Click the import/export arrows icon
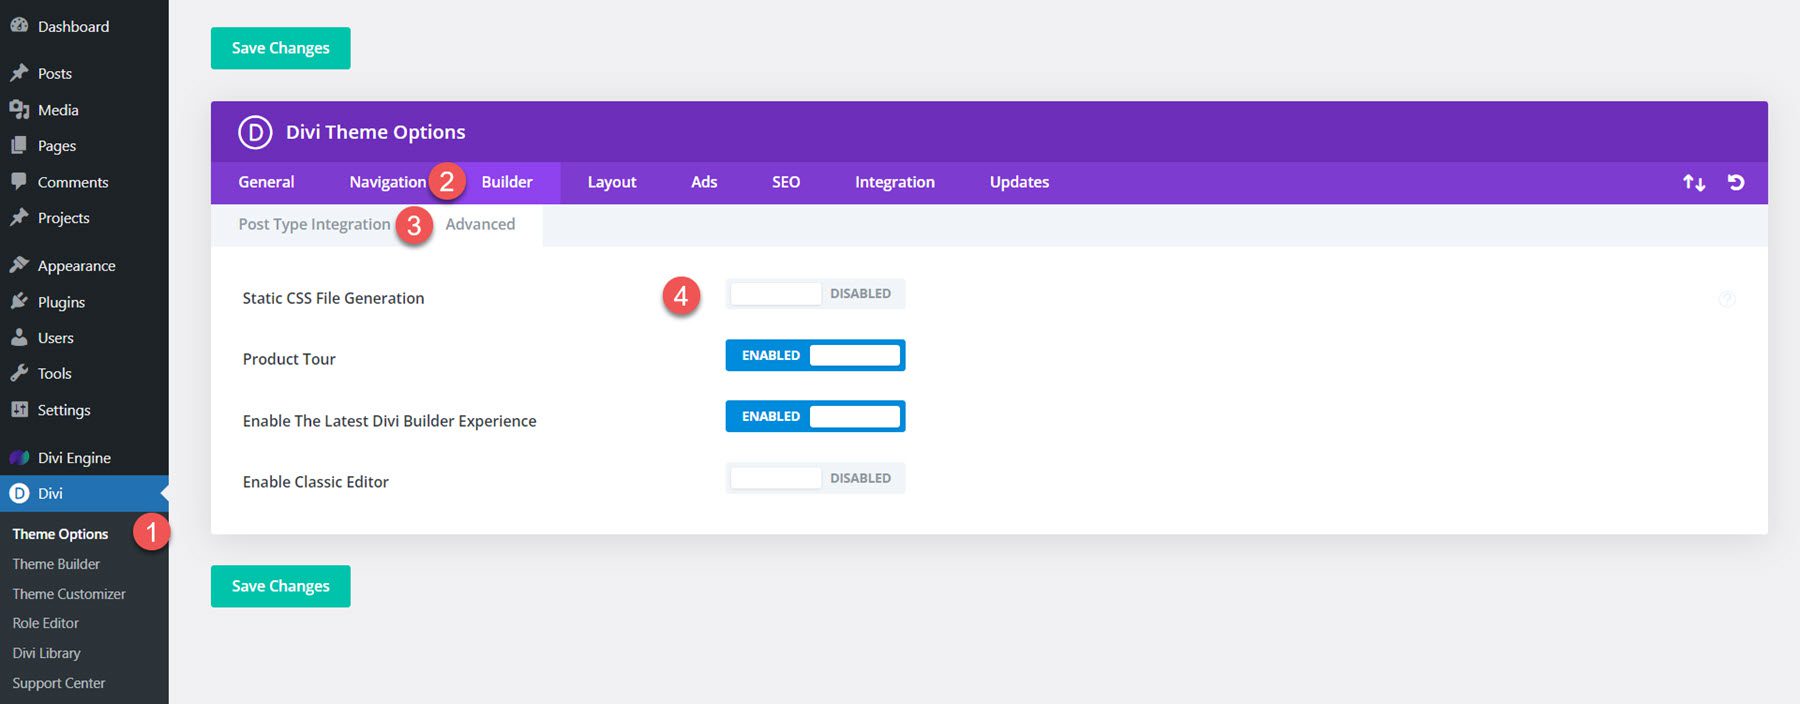The image size is (1800, 704). [x=1694, y=182]
